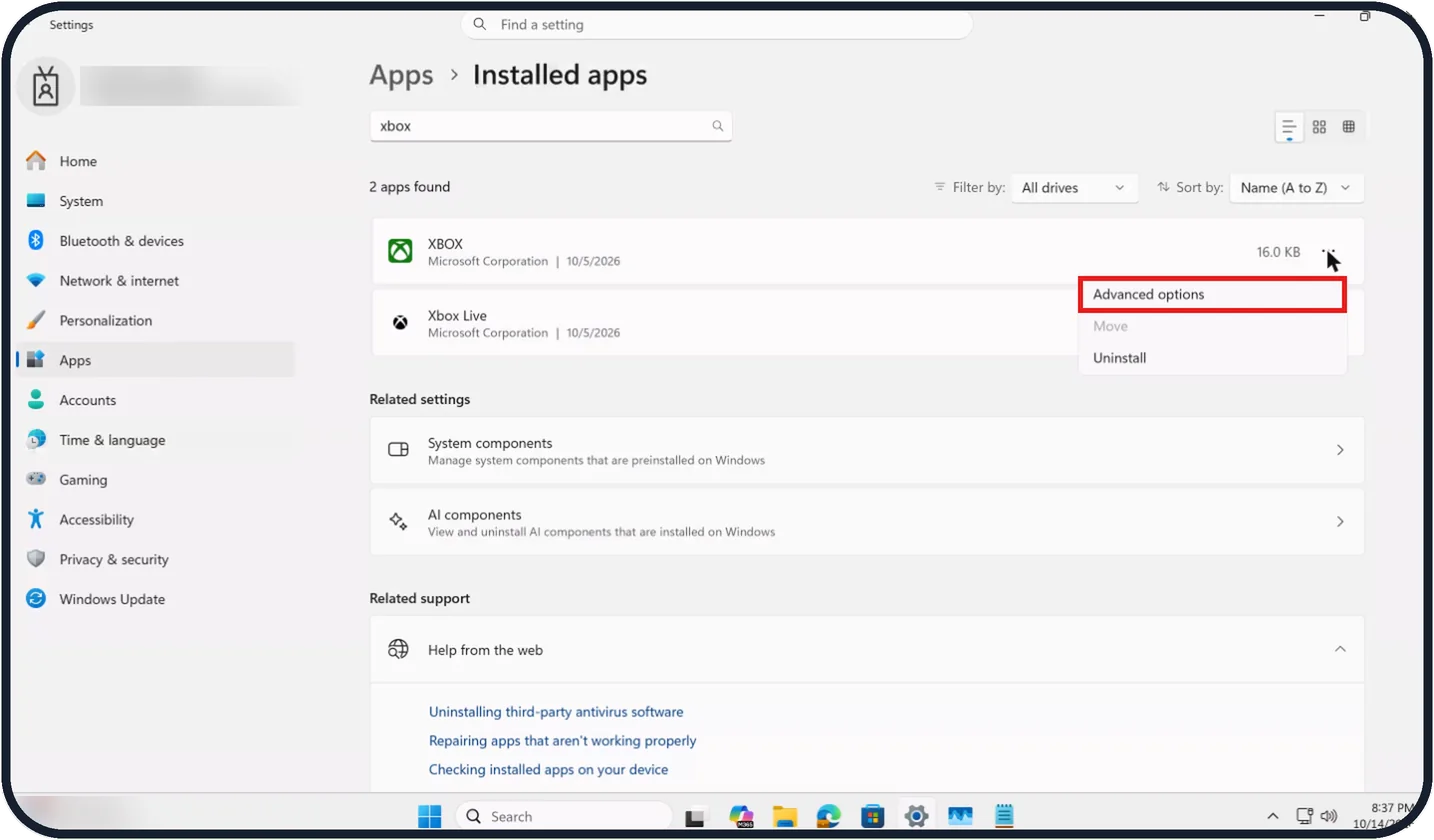This screenshot has height=840, width=1434.
Task: Click the XBOX app name
Action: (x=445, y=244)
